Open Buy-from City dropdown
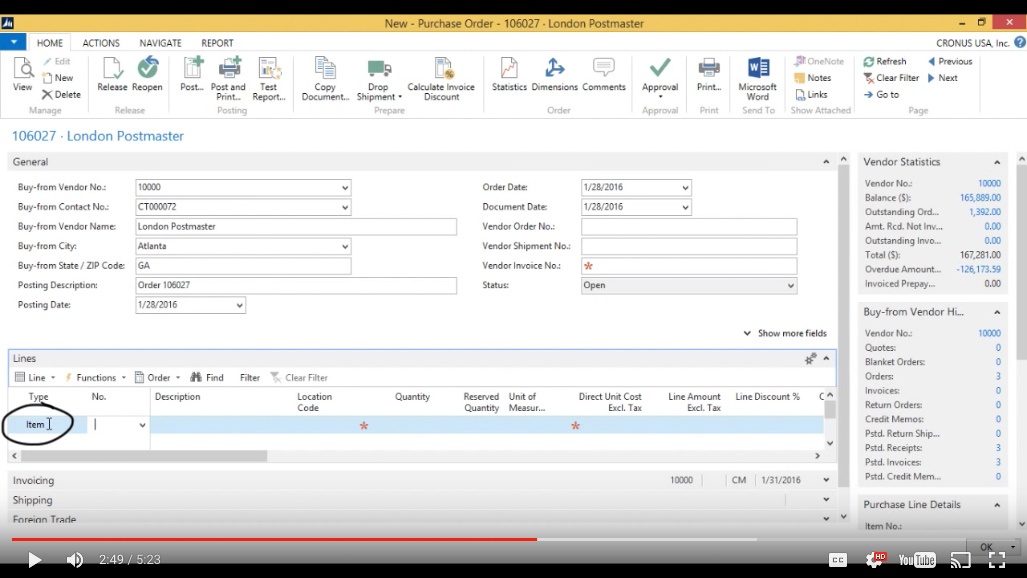The image size is (1027, 578). [x=345, y=246]
